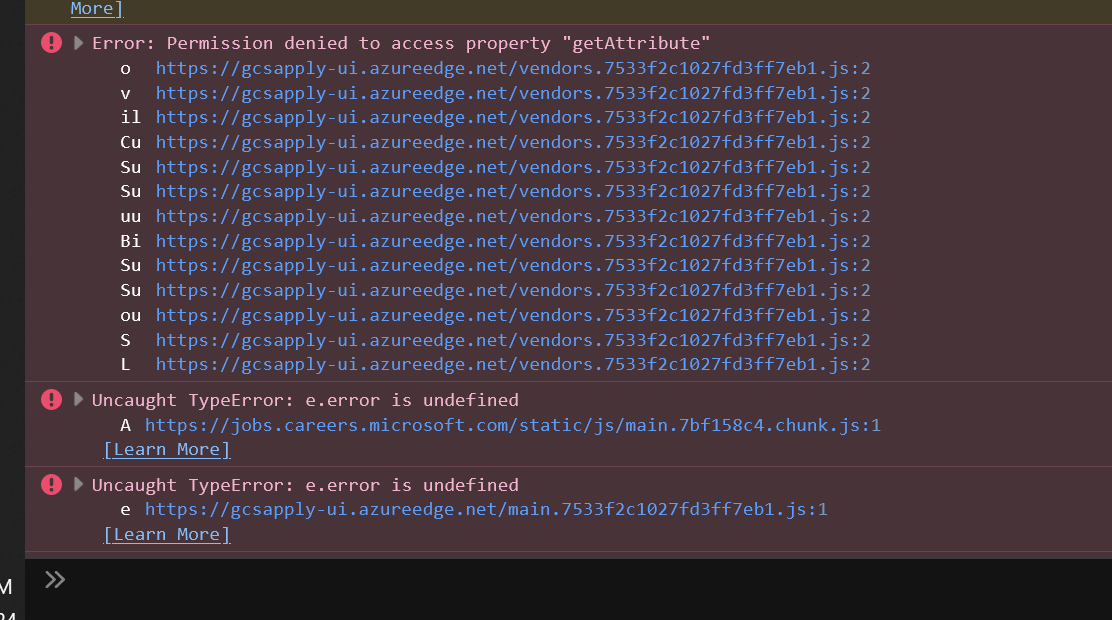
Task: Click the first TypeError error icon
Action: point(51,399)
